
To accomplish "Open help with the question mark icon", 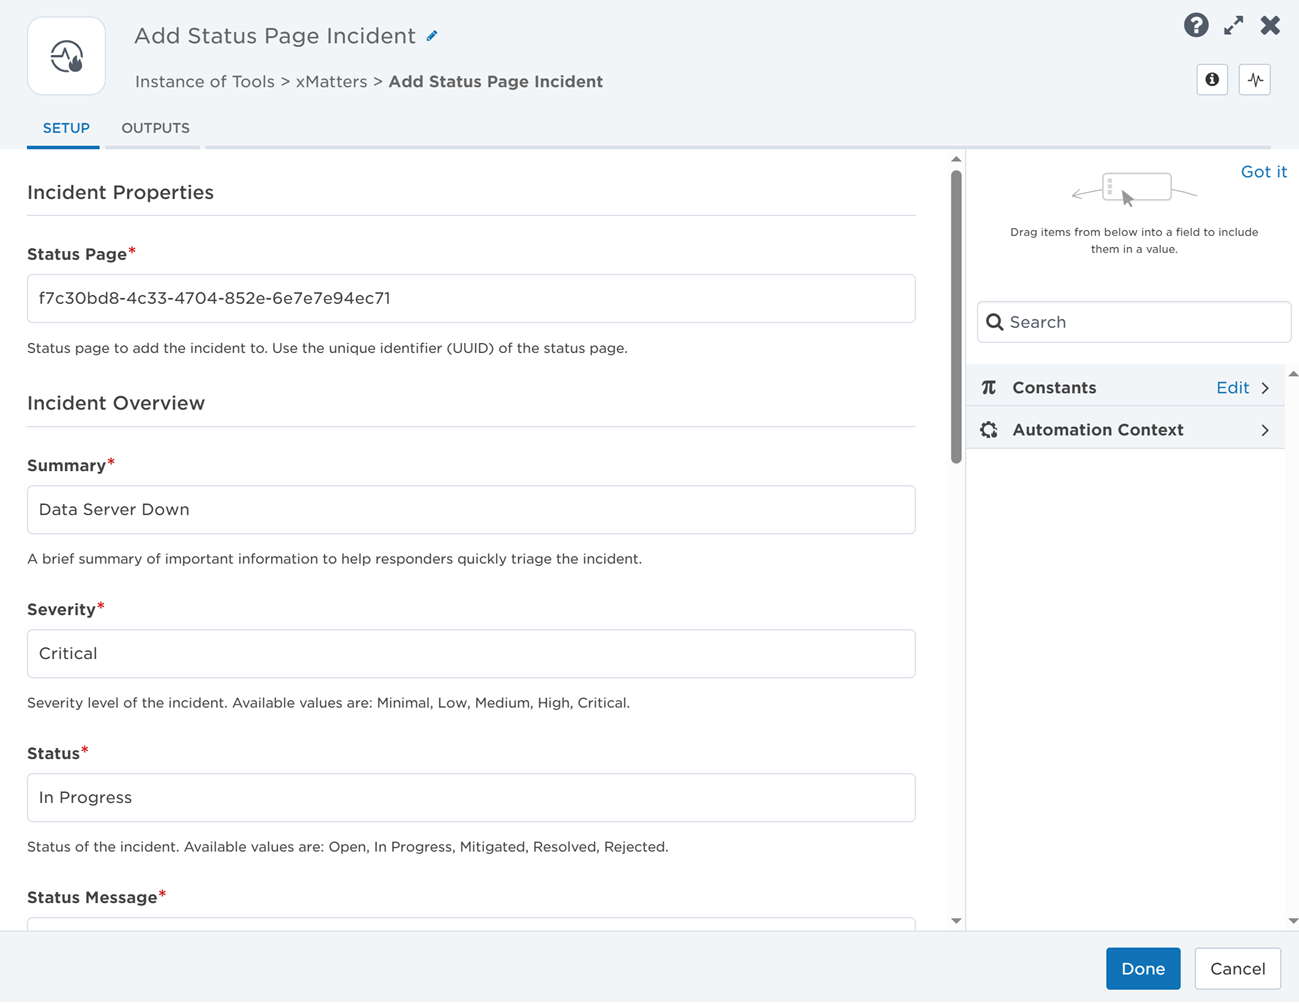I will point(1196,26).
